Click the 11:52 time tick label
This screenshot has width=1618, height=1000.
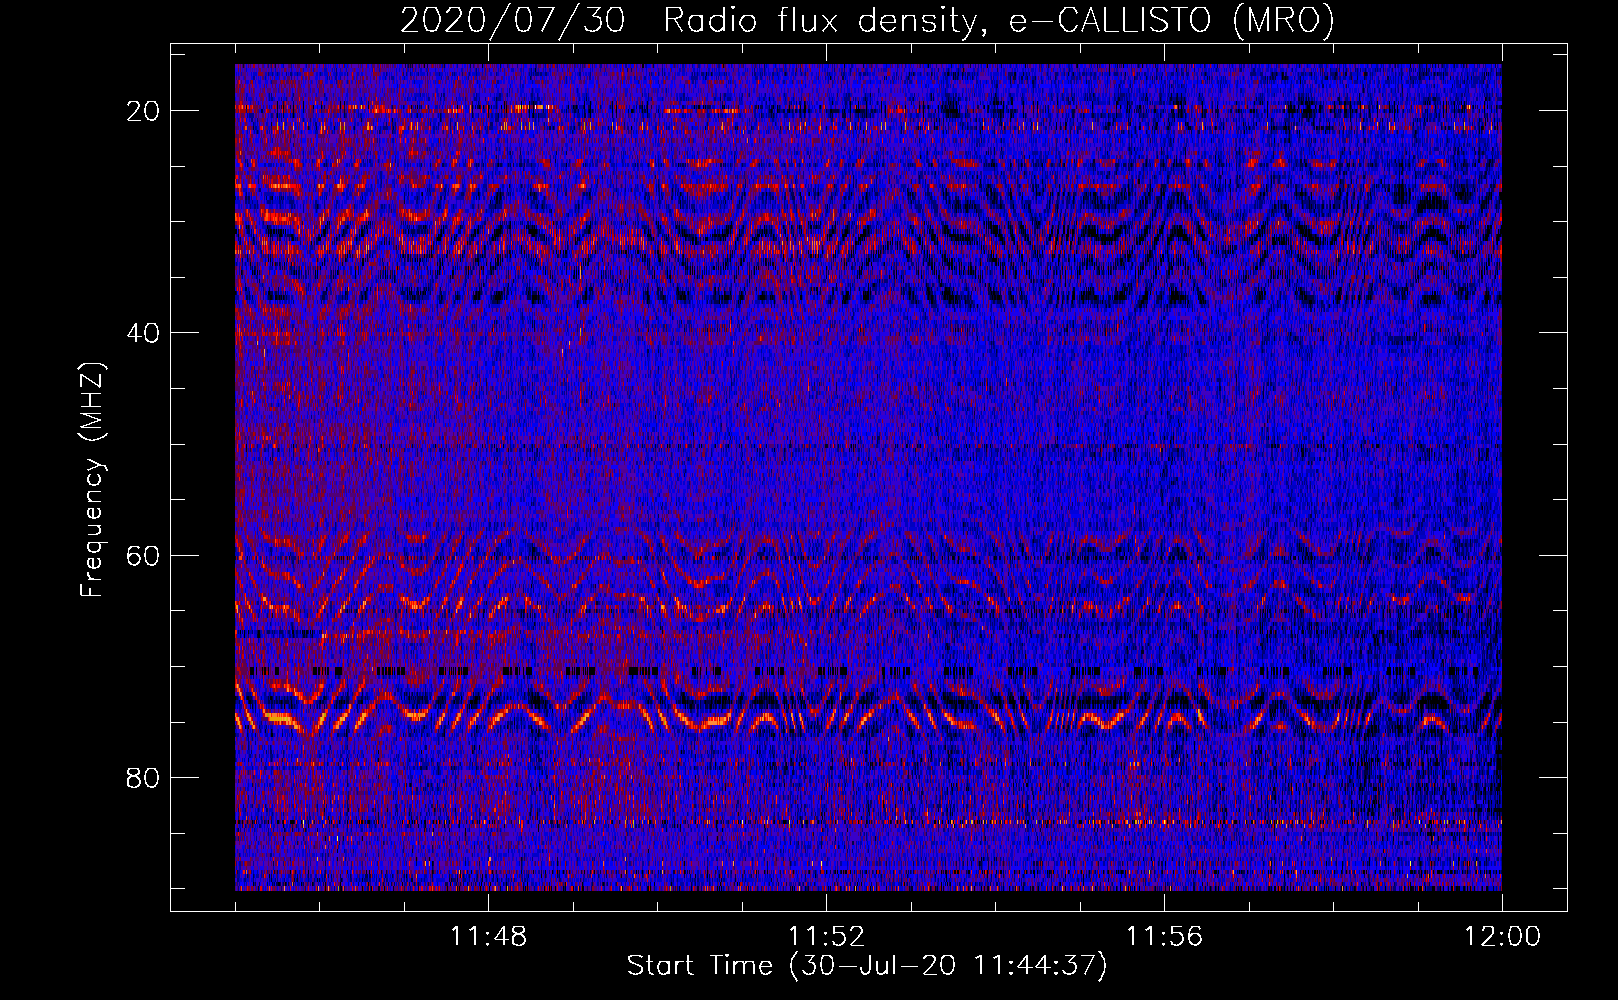[x=826, y=936]
